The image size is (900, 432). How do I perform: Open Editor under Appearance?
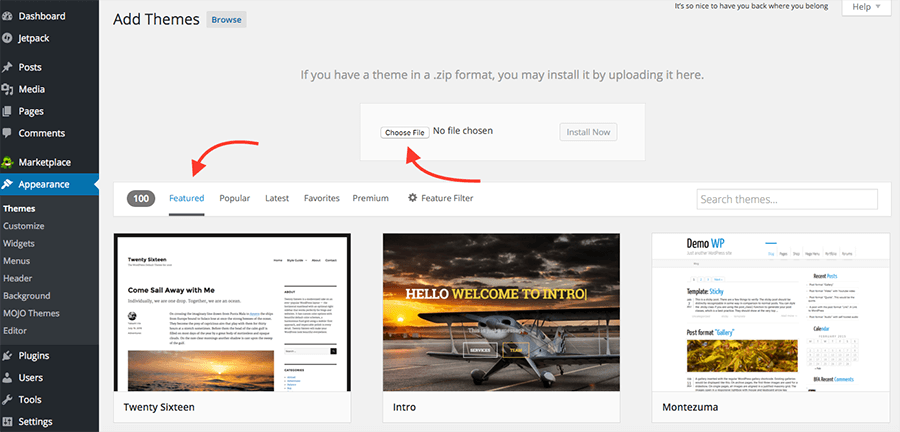[15, 330]
